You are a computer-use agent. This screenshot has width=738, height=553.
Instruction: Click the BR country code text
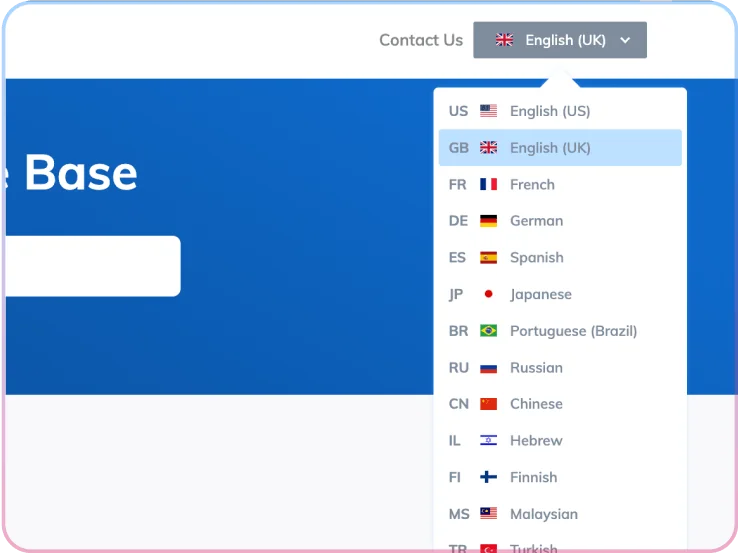point(458,331)
